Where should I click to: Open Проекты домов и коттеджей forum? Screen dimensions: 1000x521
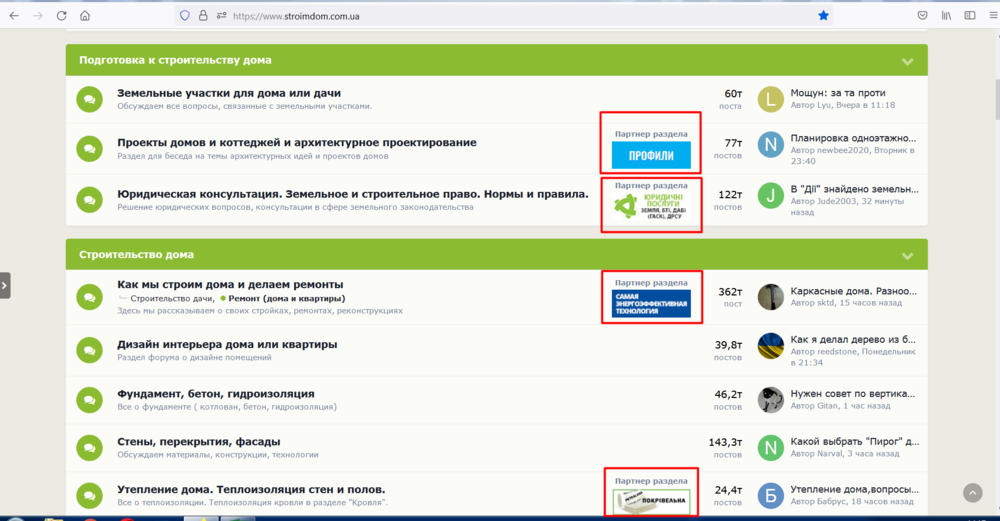tap(297, 142)
